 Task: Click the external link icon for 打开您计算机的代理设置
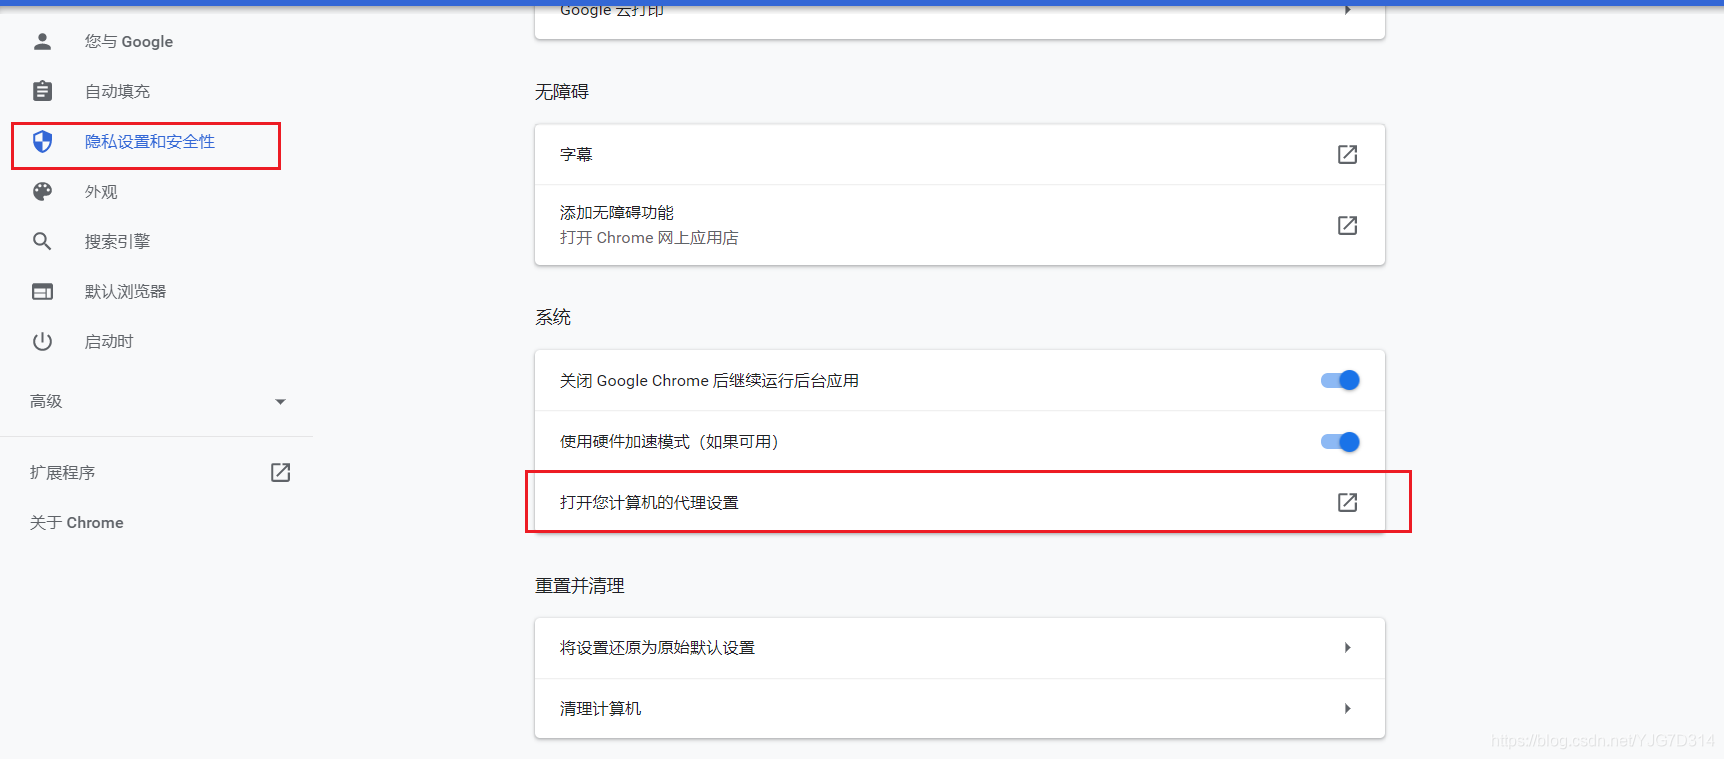point(1347,502)
